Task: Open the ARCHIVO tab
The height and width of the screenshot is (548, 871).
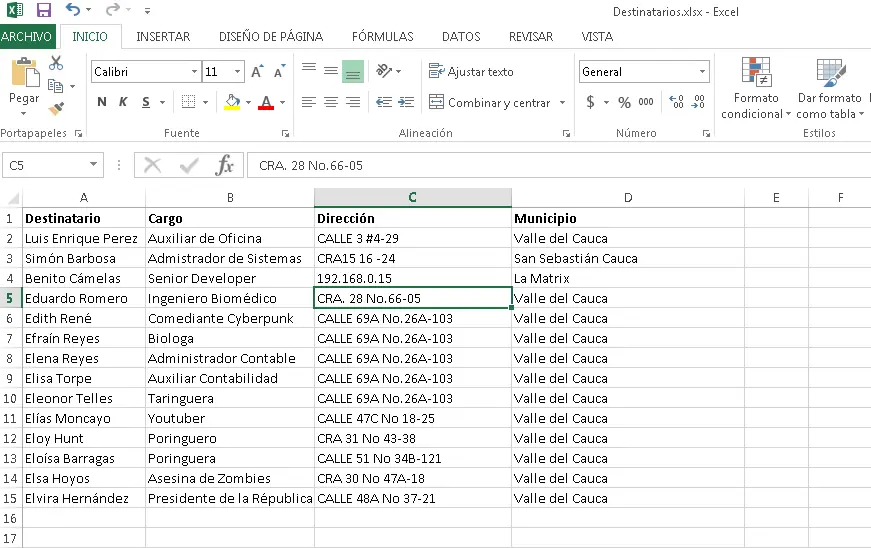Action: (27, 37)
